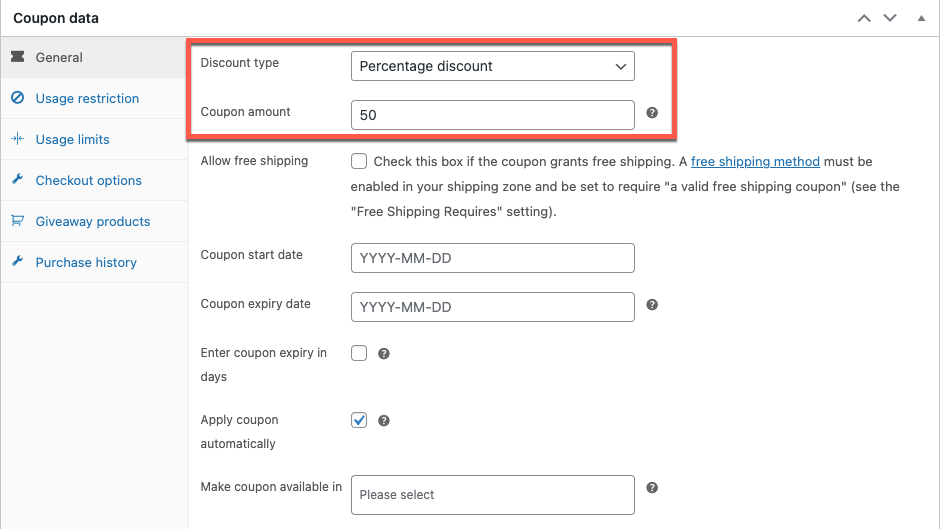Image resolution: width=940 pixels, height=529 pixels.
Task: Show help for Apply coupon automatically
Action: pyautogui.click(x=384, y=421)
